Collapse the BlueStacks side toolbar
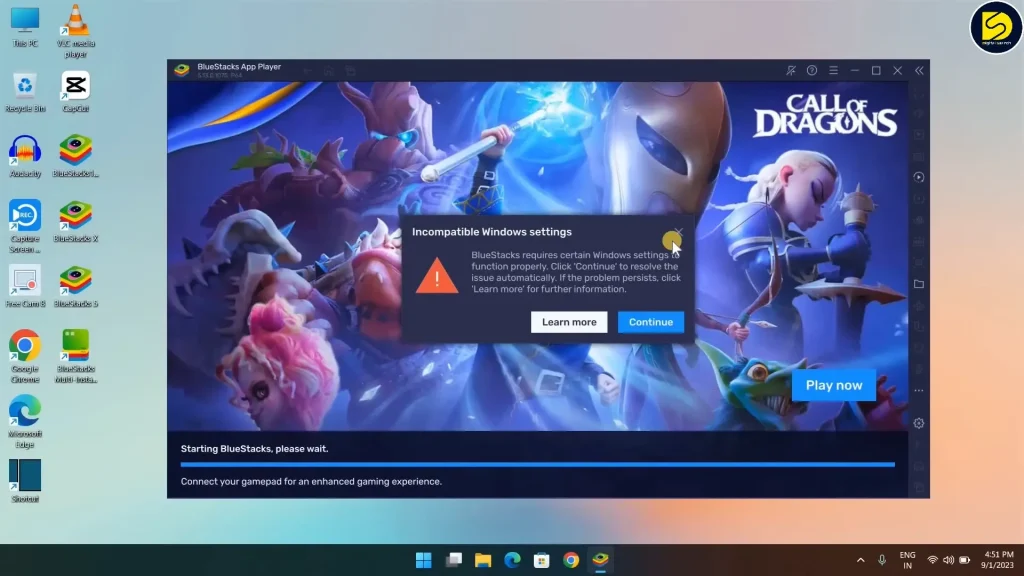Viewport: 1024px width, 576px height. tap(919, 71)
